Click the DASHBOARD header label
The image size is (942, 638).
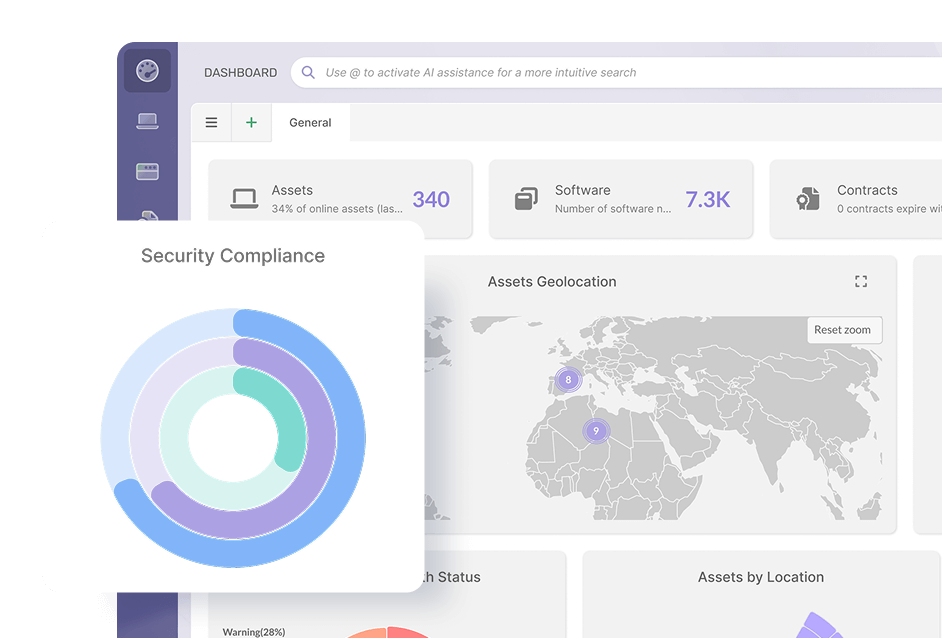240,73
